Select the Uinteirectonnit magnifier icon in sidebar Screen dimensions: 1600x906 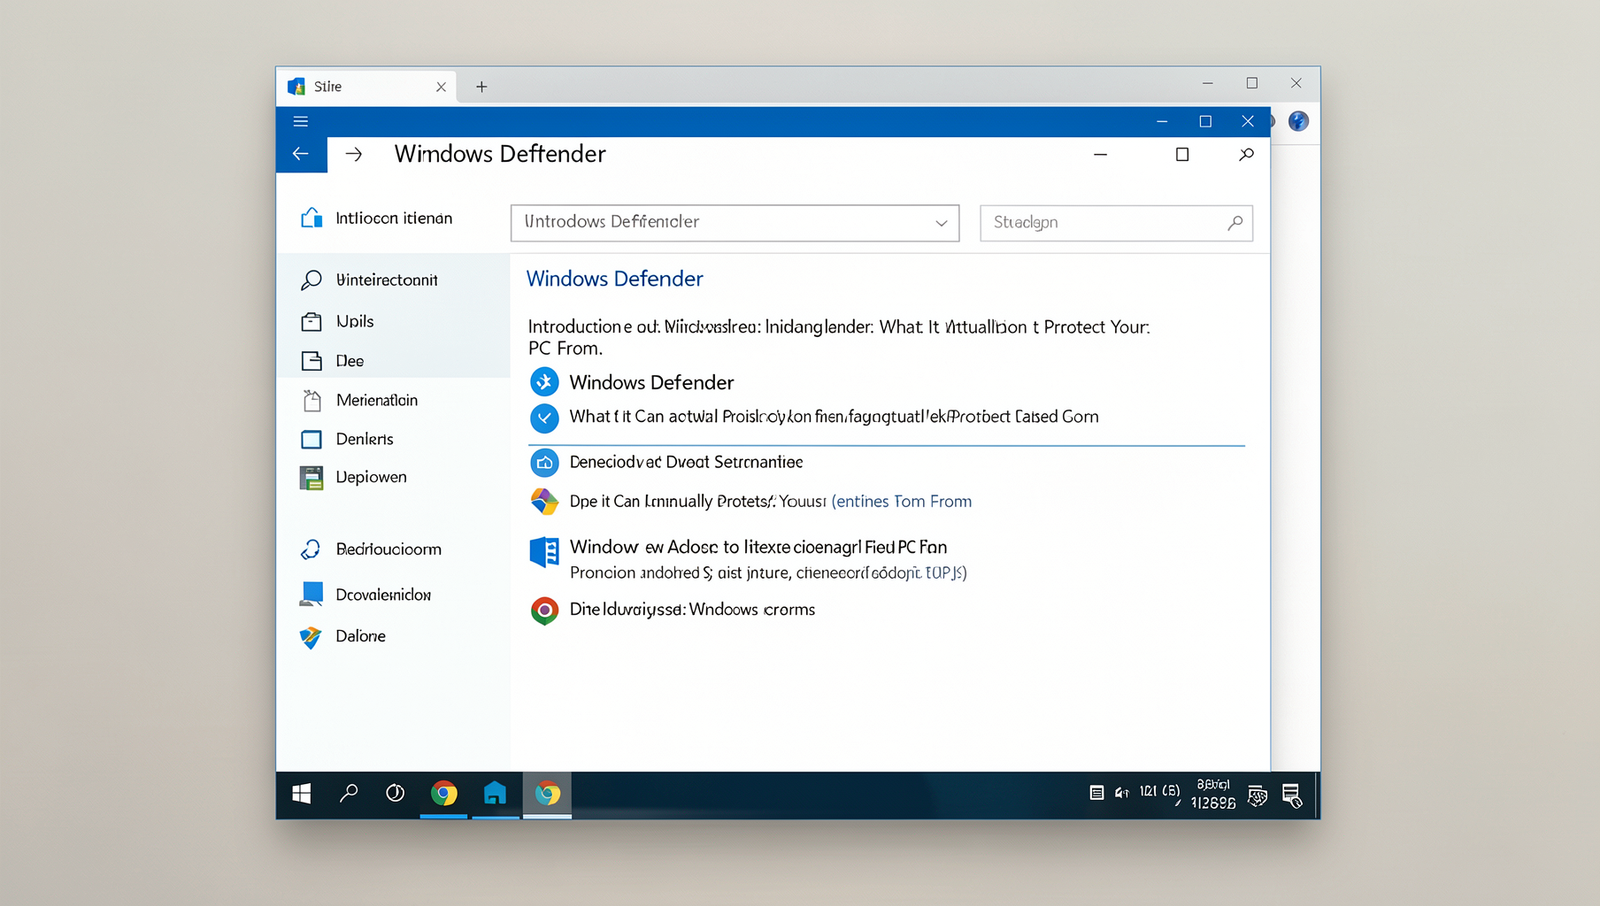(x=311, y=280)
